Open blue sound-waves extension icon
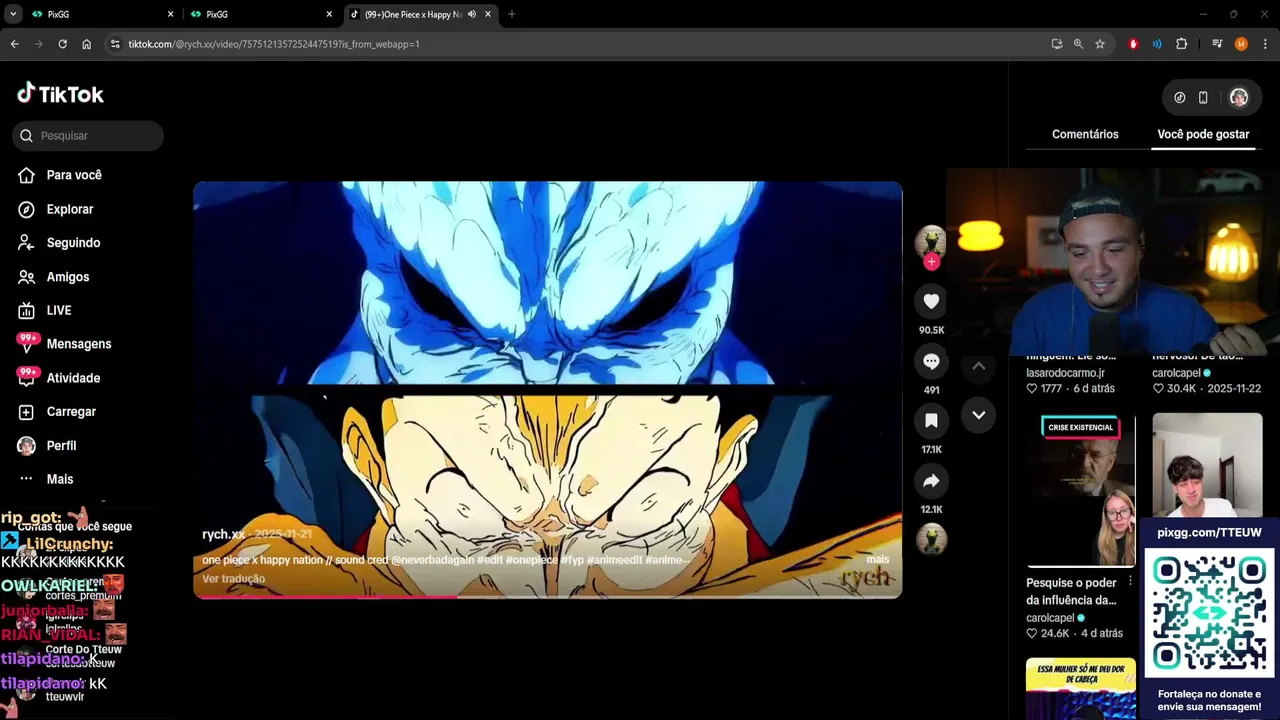 click(1157, 44)
